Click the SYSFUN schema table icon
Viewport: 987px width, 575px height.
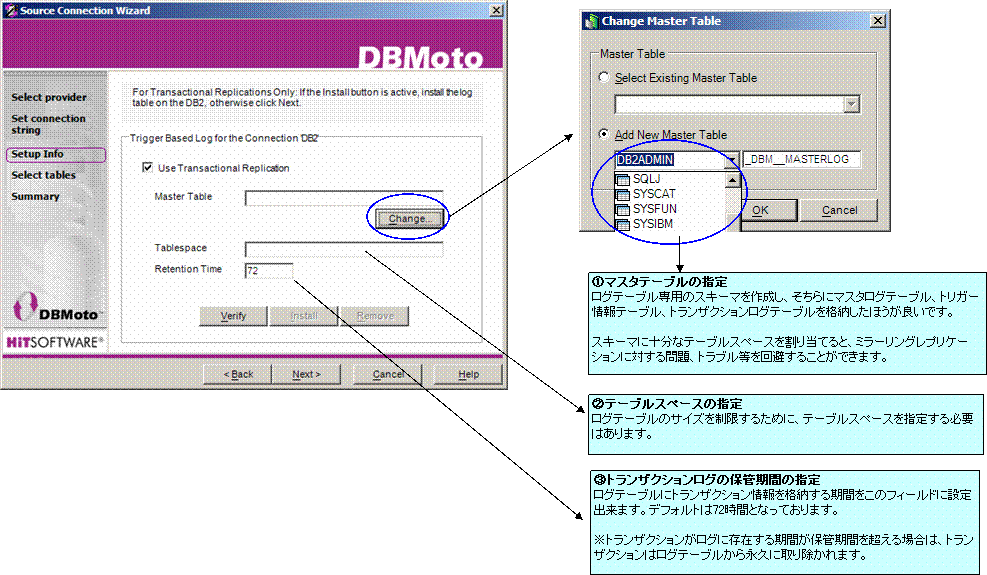[x=623, y=210]
